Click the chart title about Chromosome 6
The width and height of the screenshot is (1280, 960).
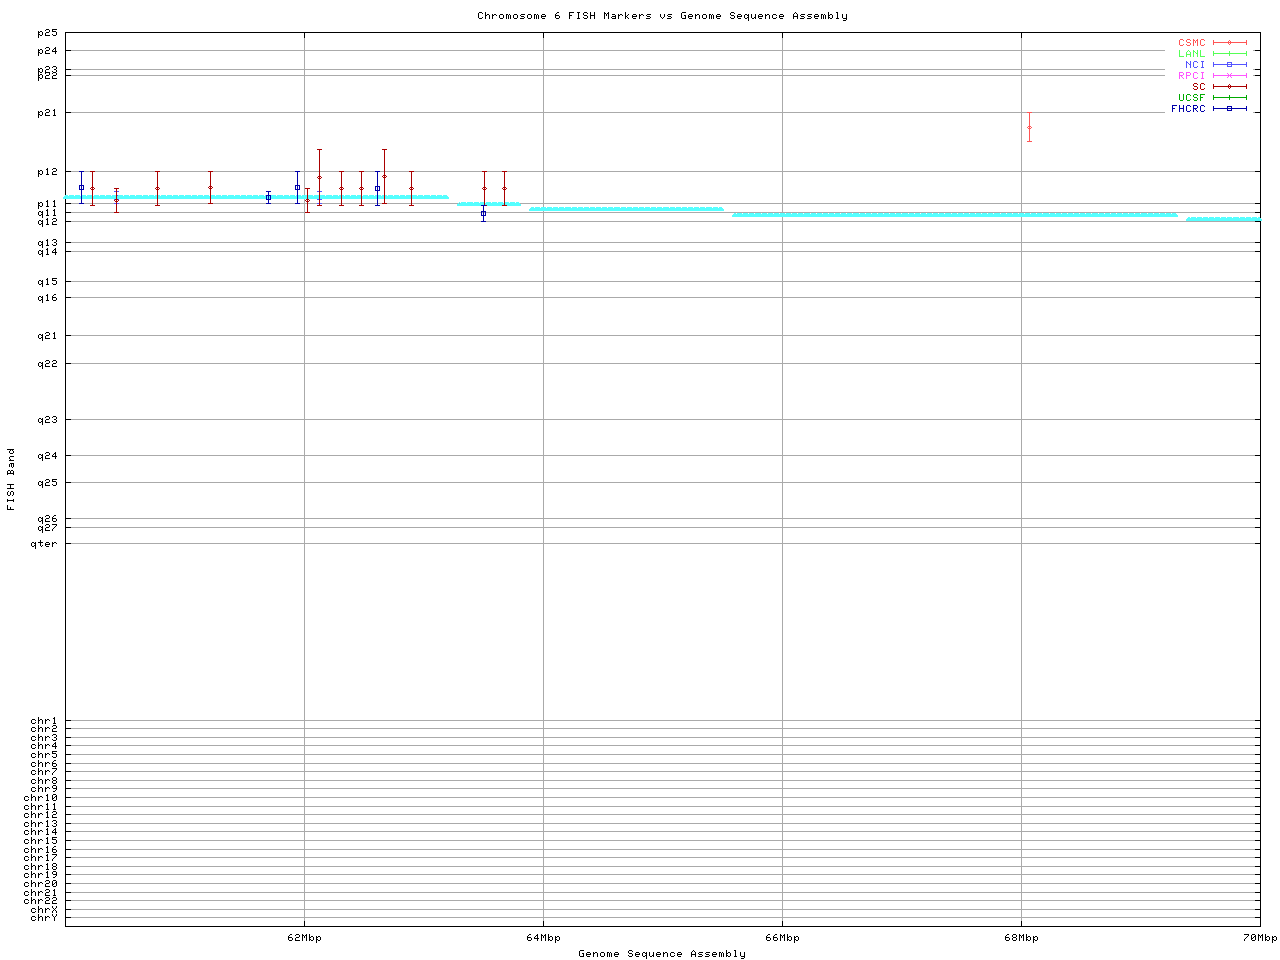click(662, 16)
